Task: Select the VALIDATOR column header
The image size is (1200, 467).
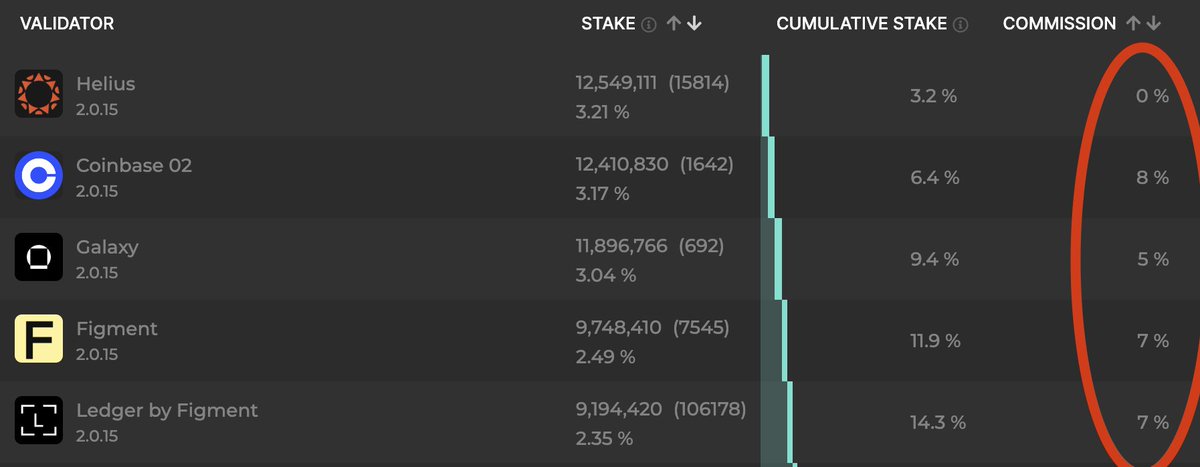Action: (x=67, y=23)
